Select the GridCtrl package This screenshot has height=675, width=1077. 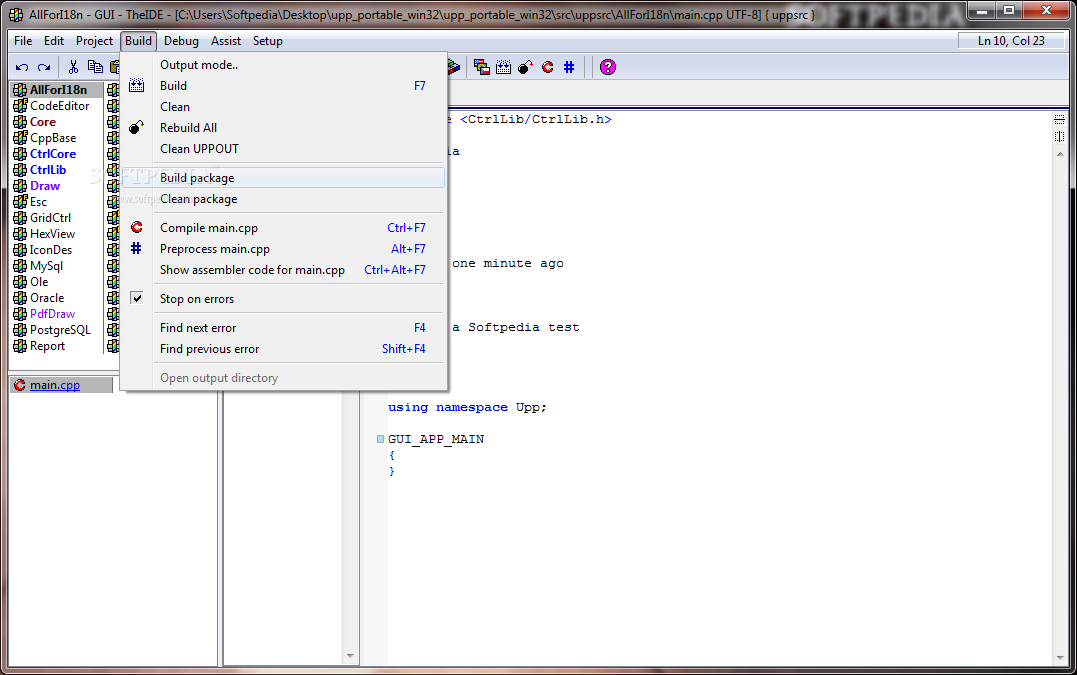click(x=57, y=218)
